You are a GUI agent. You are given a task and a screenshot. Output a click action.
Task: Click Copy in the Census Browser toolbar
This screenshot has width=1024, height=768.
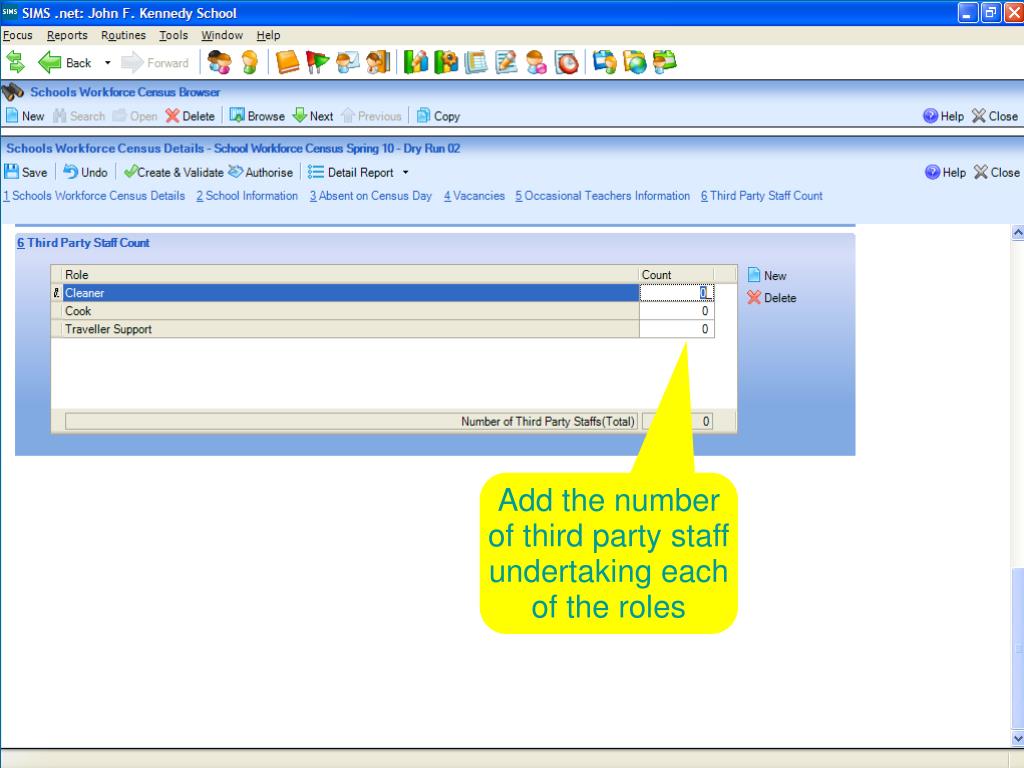coord(438,116)
